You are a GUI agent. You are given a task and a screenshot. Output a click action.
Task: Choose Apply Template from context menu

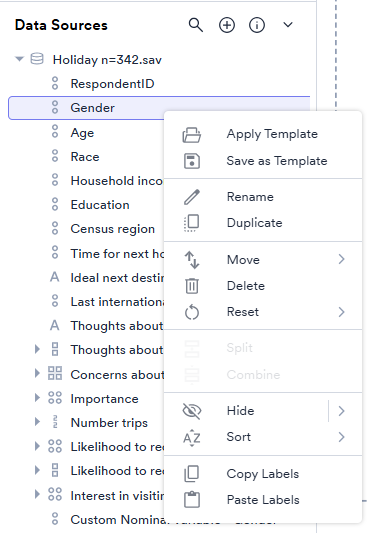click(x=272, y=134)
